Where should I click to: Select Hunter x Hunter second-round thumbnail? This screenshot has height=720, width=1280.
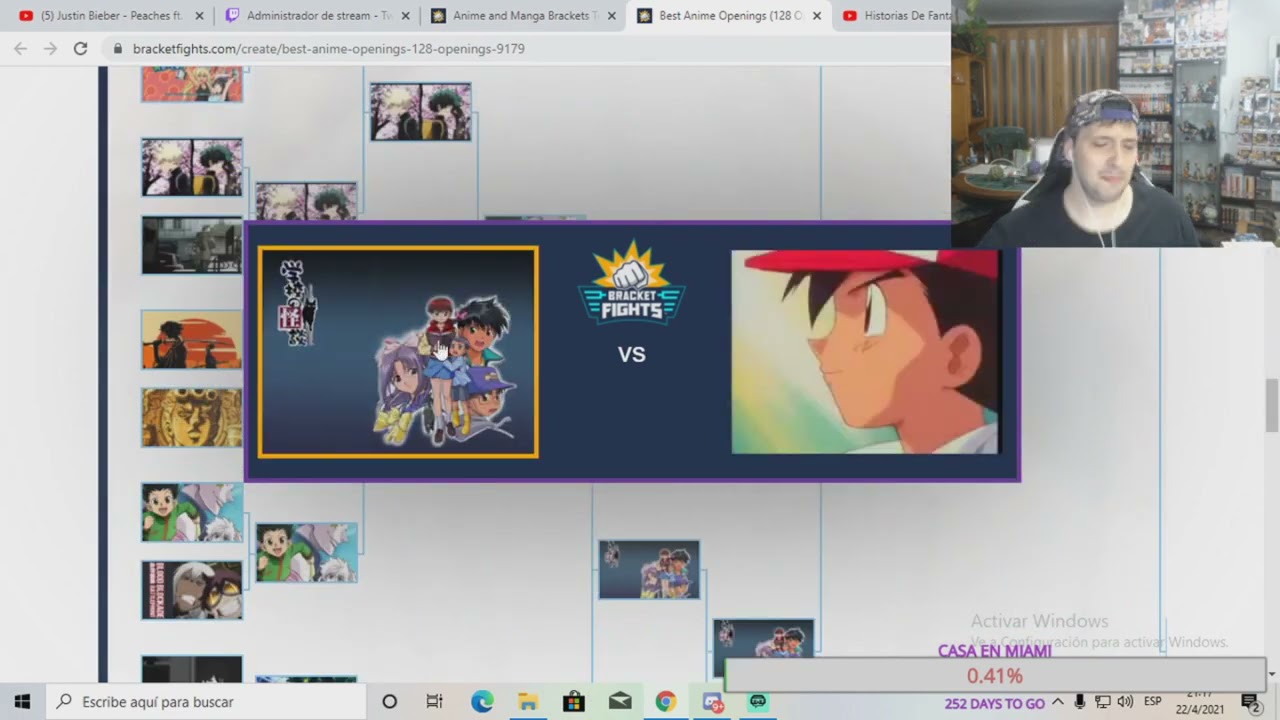[306, 552]
